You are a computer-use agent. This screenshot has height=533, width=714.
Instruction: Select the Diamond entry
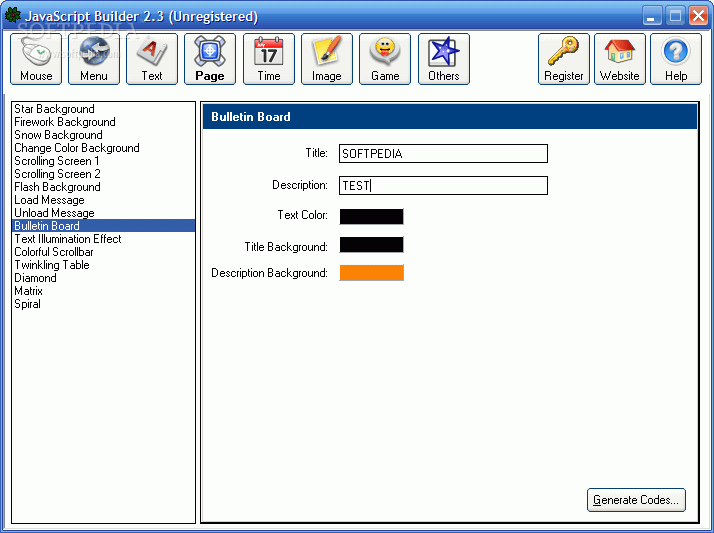(103, 278)
